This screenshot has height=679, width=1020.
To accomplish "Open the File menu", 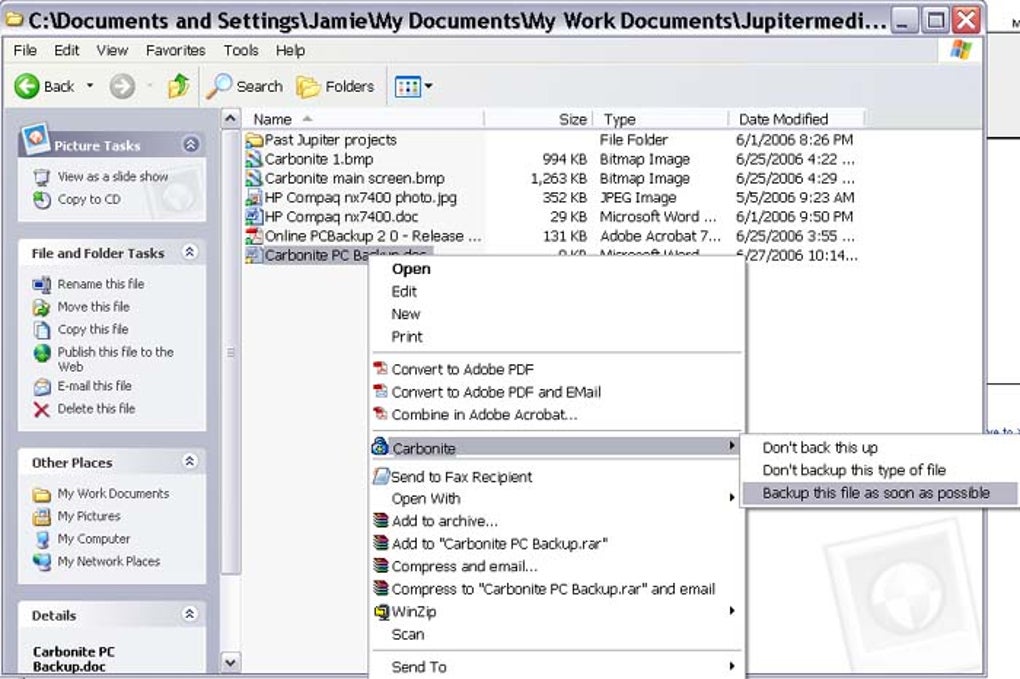I will tap(25, 50).
